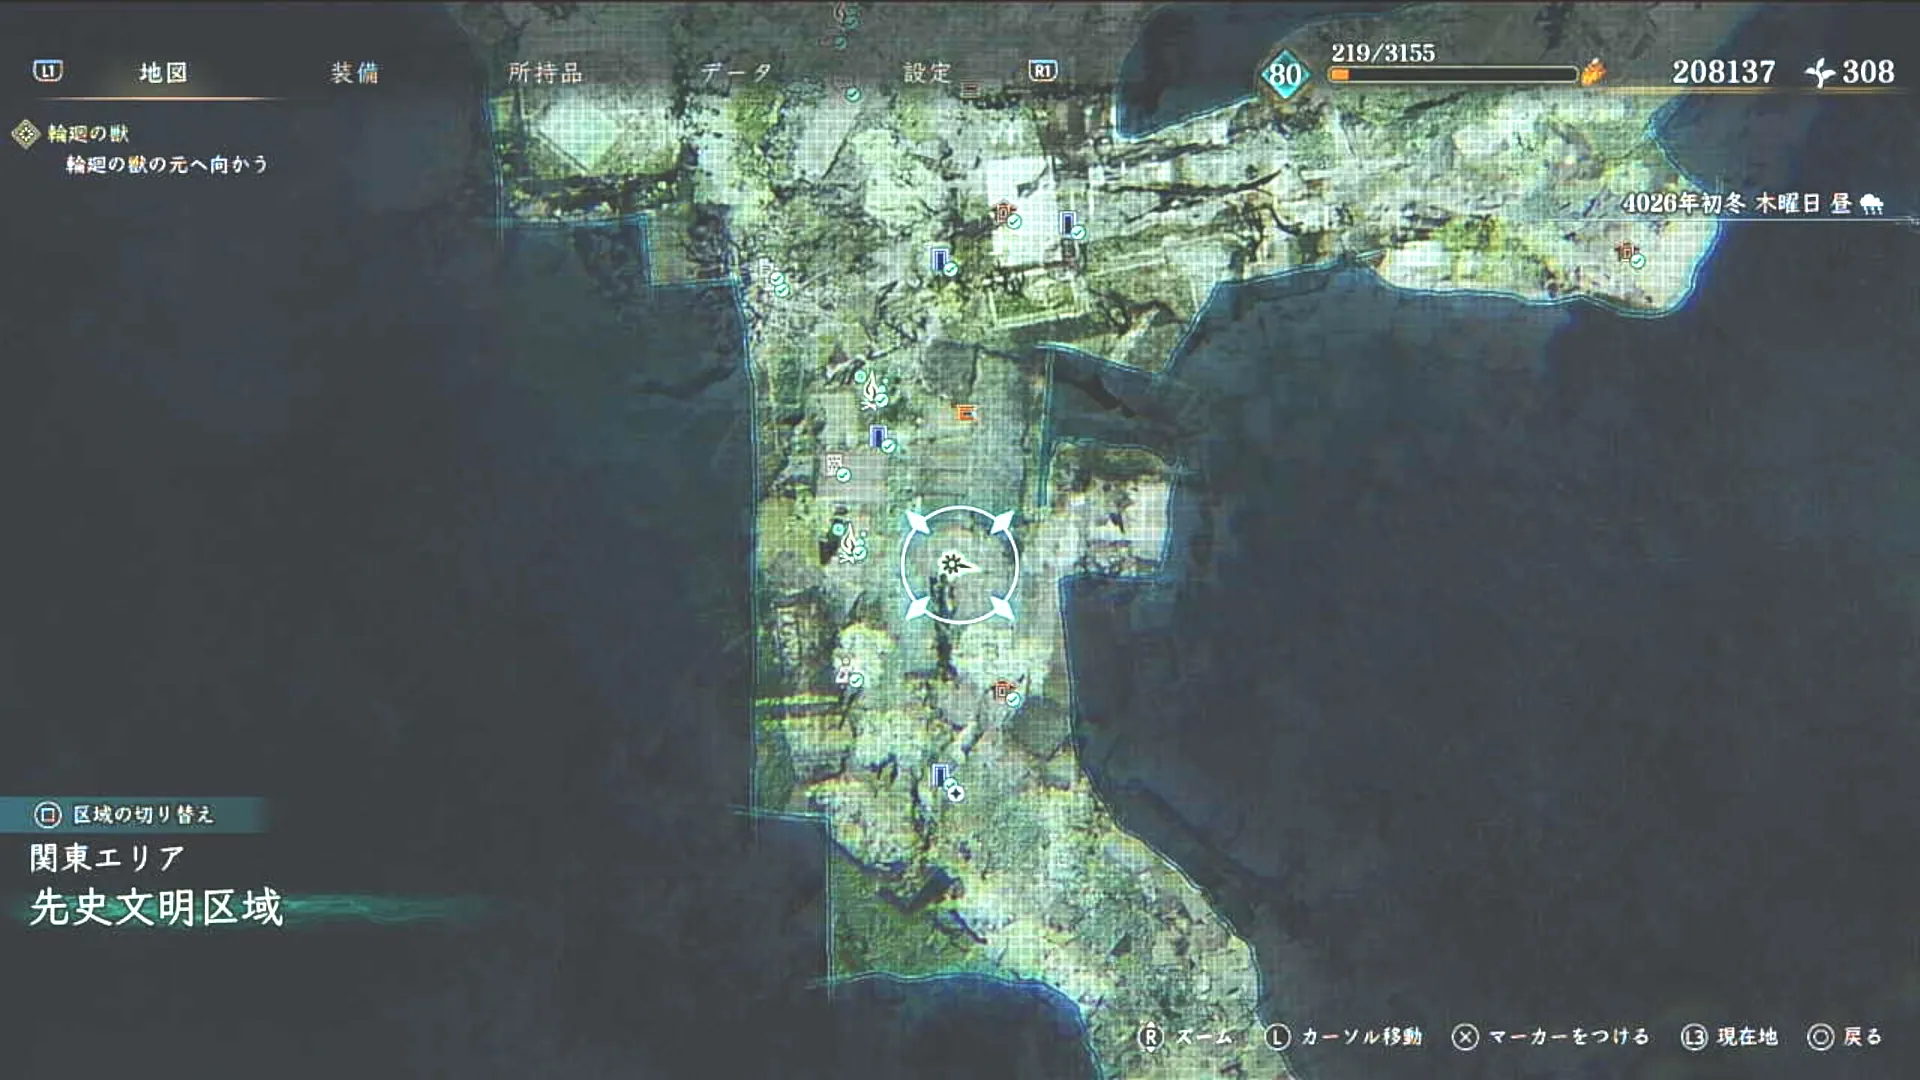The width and height of the screenshot is (1920, 1080).
Task: Select the orange shrine marker south of the cursor
Action: [x=1003, y=690]
